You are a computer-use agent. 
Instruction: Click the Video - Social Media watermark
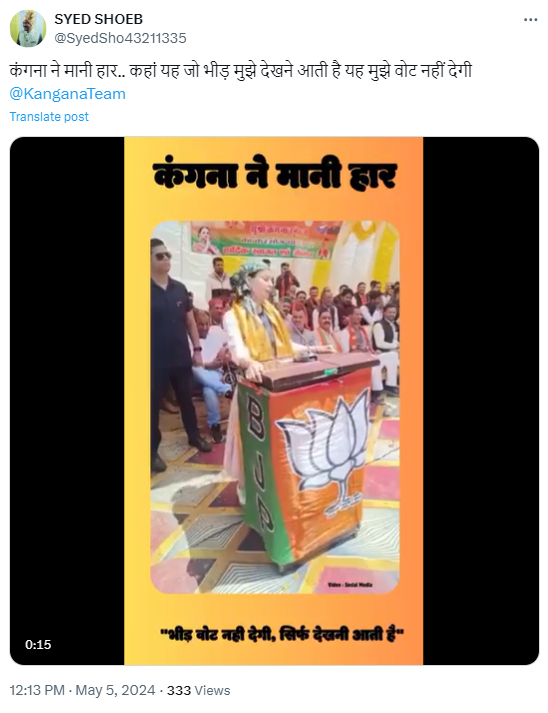(x=349, y=584)
